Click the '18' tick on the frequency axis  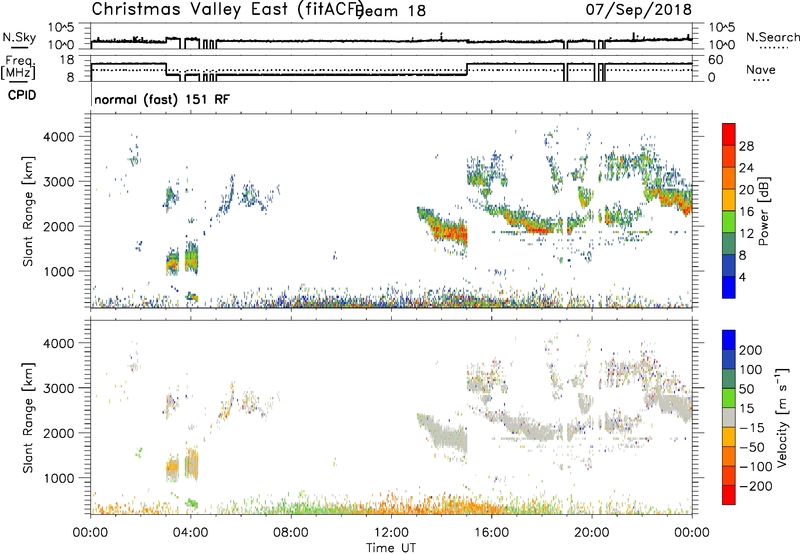pyautogui.click(x=67, y=60)
